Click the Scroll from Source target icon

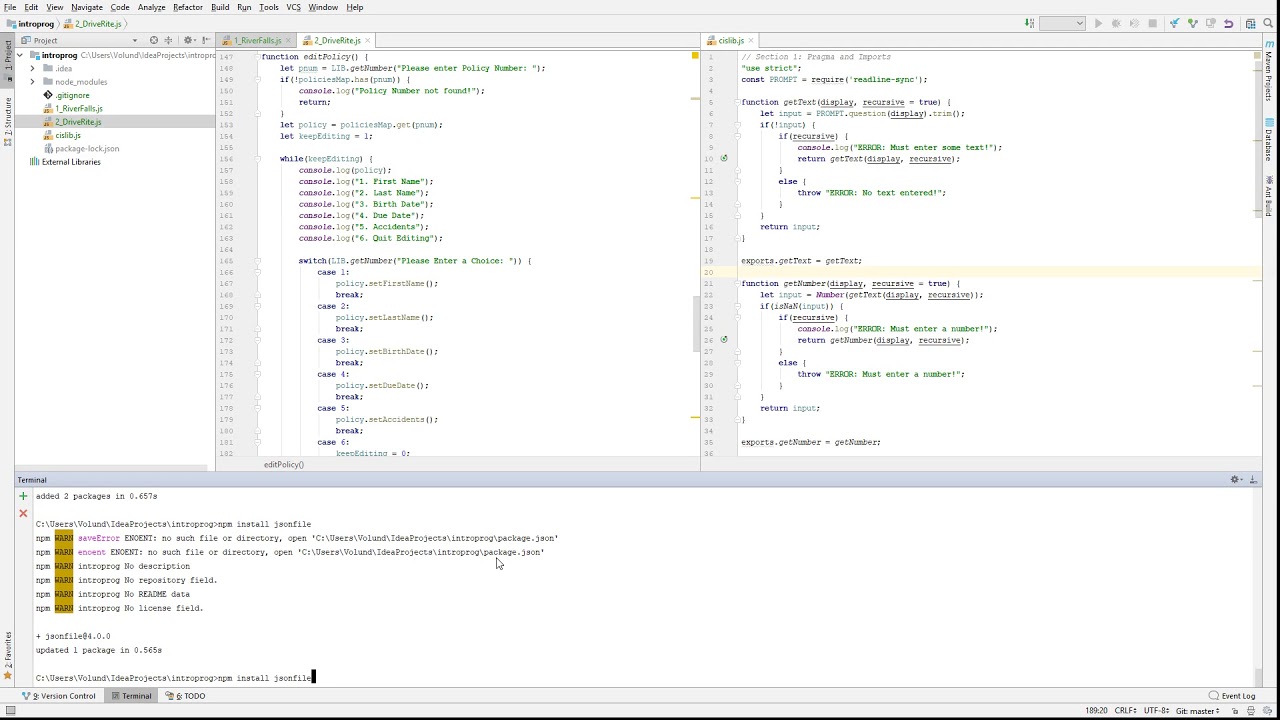point(154,40)
